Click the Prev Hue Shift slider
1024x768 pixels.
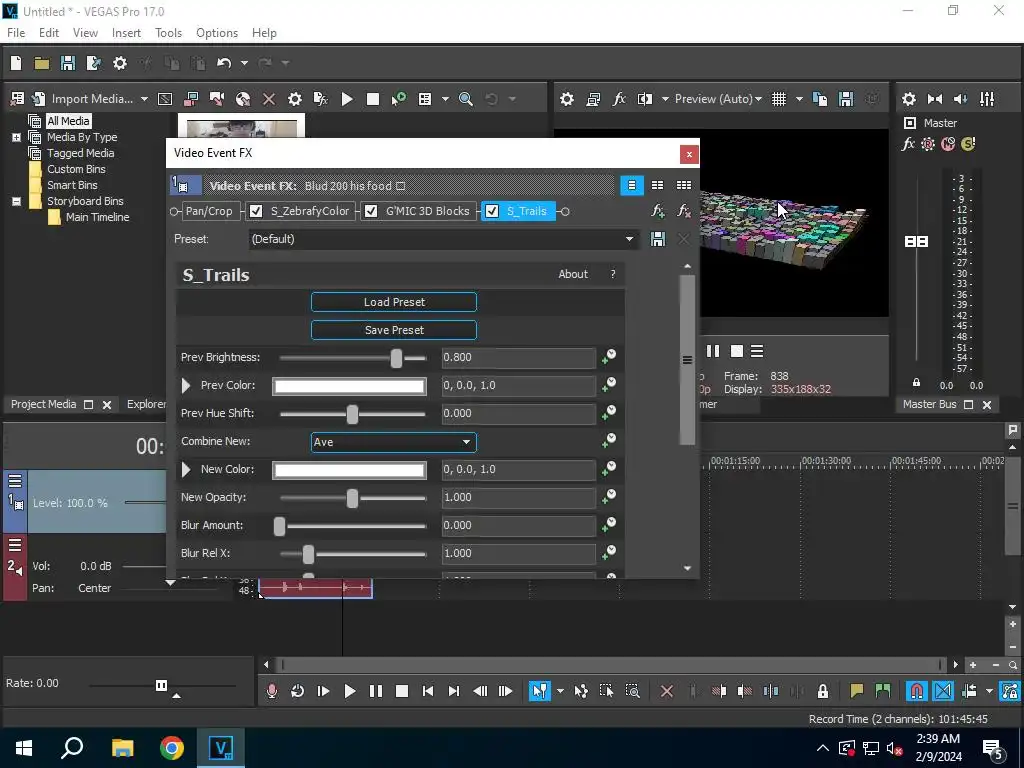353,414
